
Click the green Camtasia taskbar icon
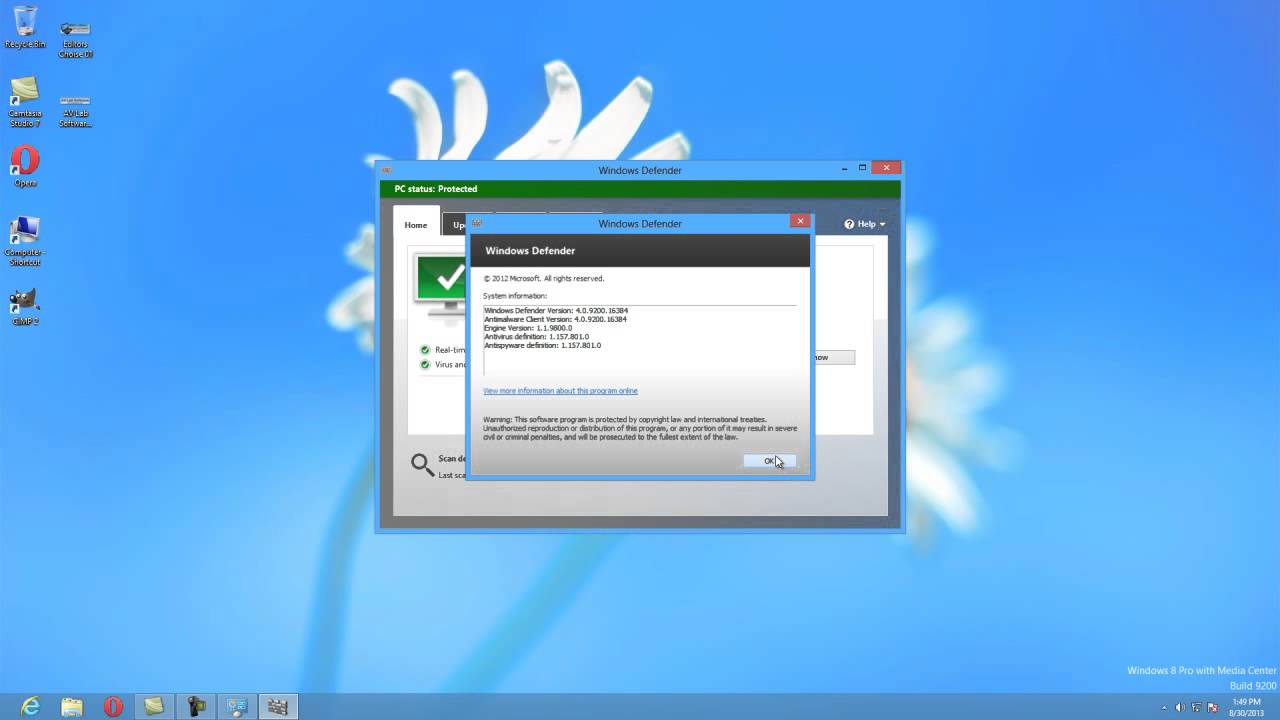point(154,707)
